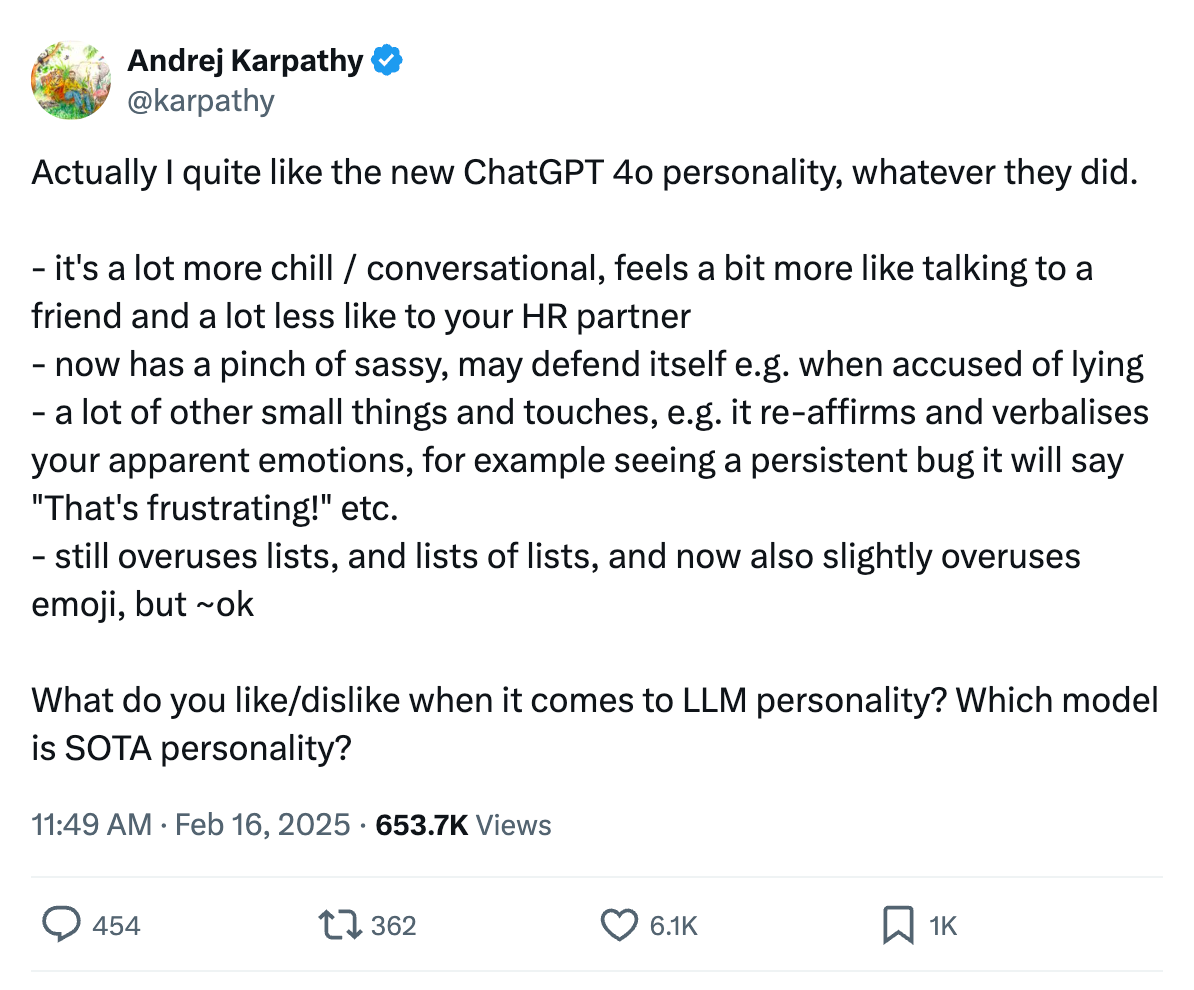
Task: Open the reply speech-bubble icon
Action: (x=62, y=925)
